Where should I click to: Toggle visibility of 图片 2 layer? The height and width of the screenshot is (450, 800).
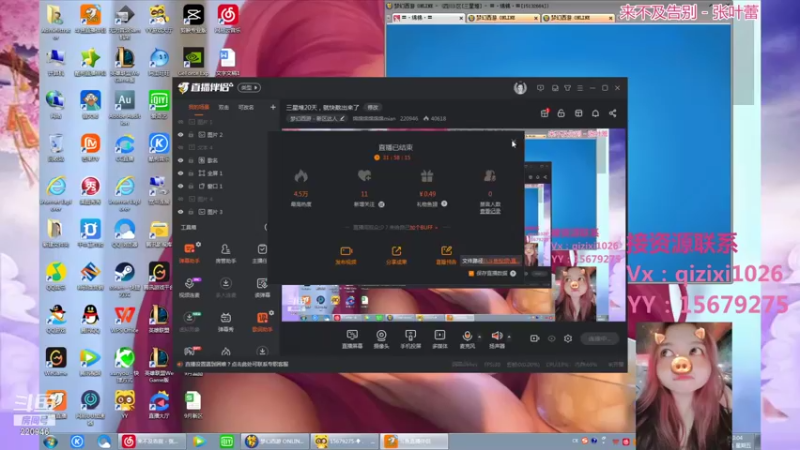point(181,135)
